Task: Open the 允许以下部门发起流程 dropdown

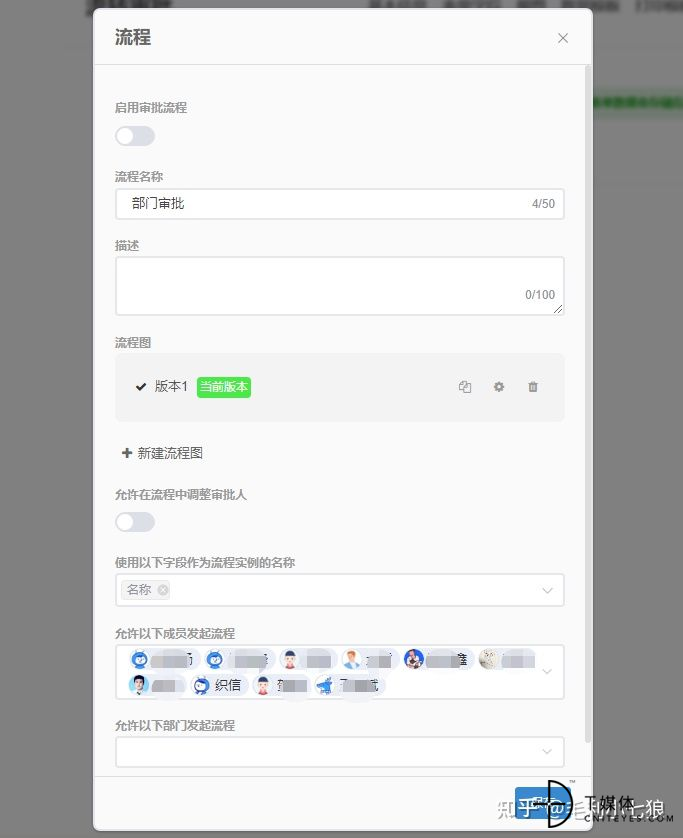Action: tap(340, 751)
